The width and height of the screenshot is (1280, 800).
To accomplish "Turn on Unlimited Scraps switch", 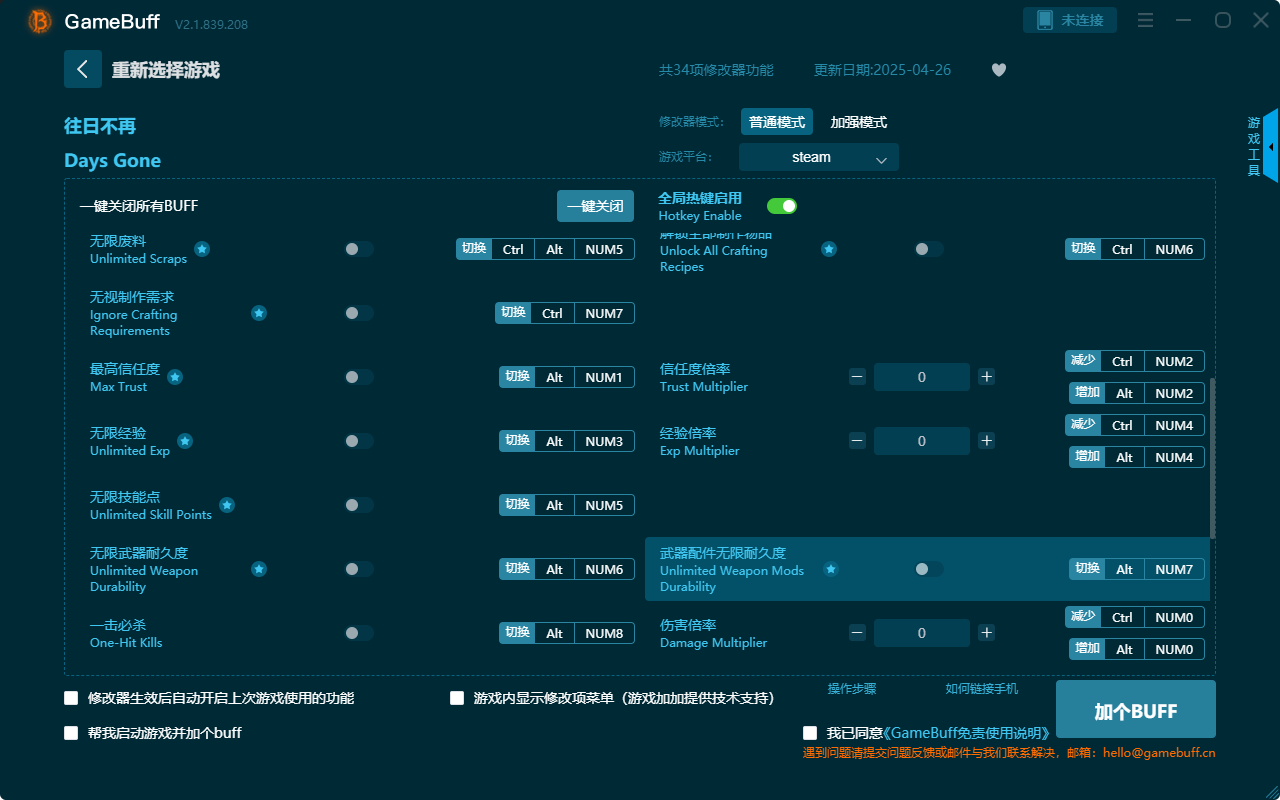I will click(358, 249).
